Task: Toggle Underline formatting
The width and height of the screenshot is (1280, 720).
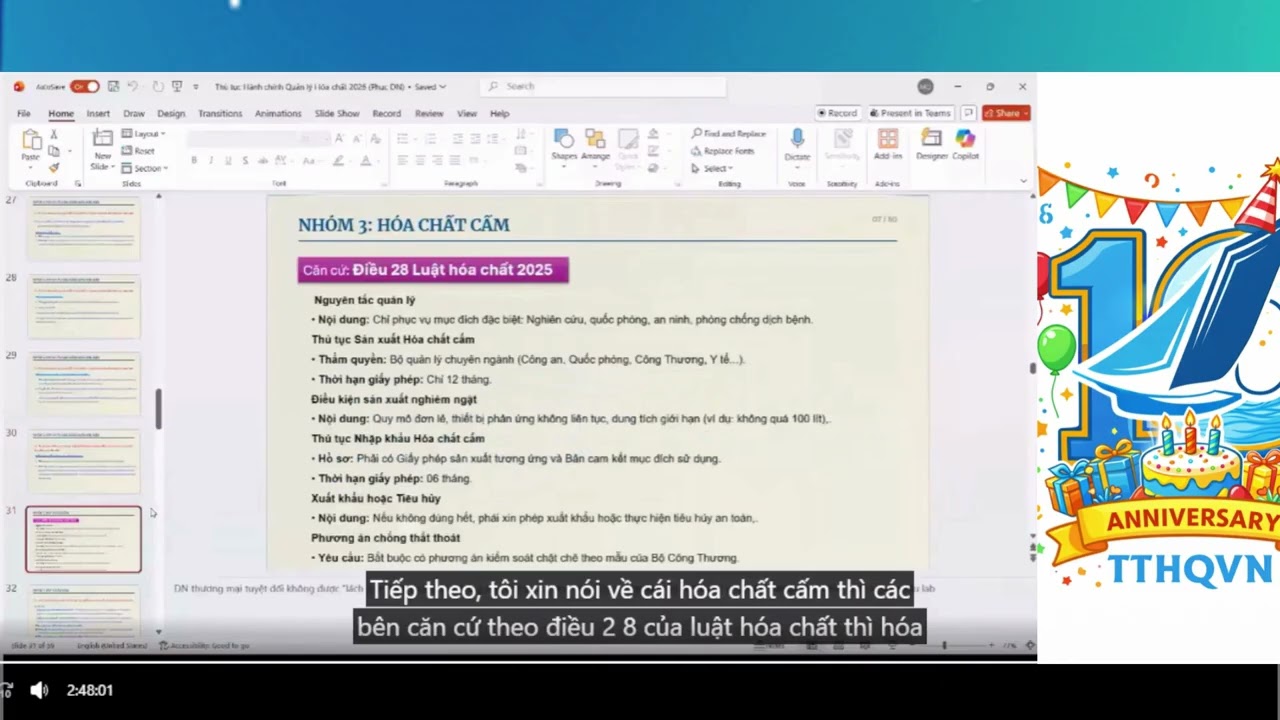Action: 228,160
